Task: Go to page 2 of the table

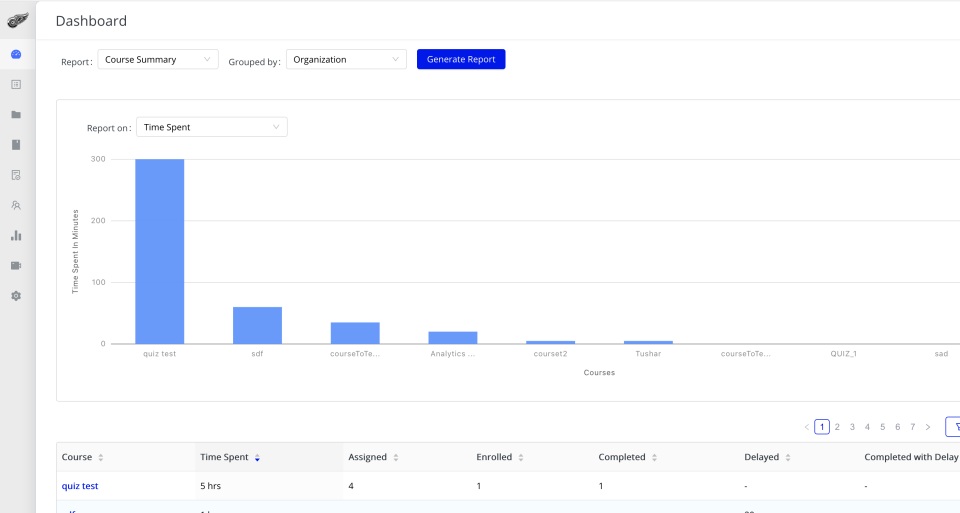Action: pos(837,427)
